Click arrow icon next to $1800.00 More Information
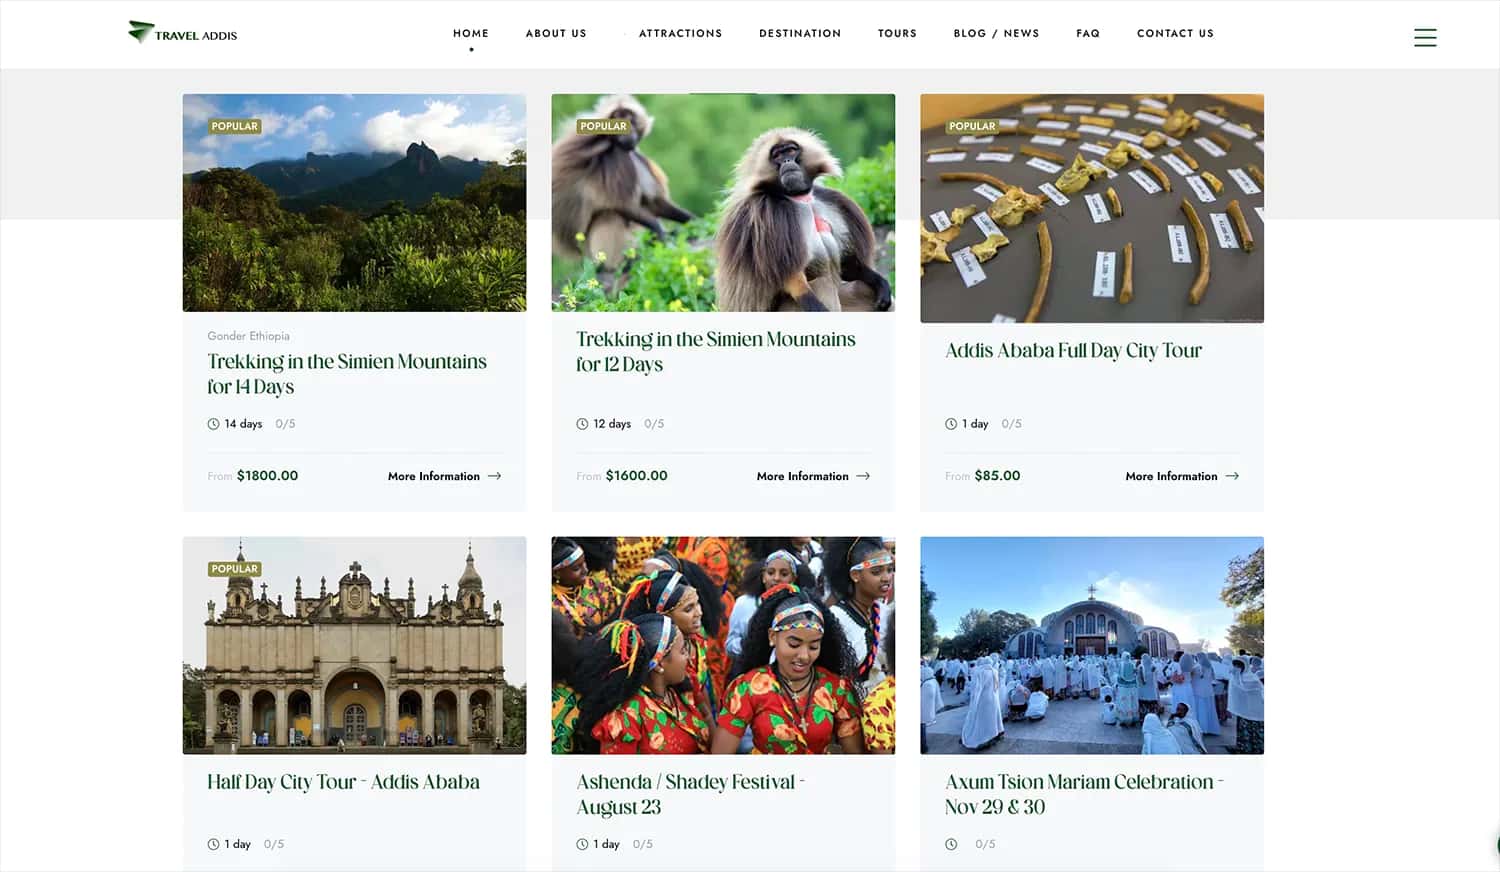Viewport: 1500px width, 872px height. tap(494, 476)
